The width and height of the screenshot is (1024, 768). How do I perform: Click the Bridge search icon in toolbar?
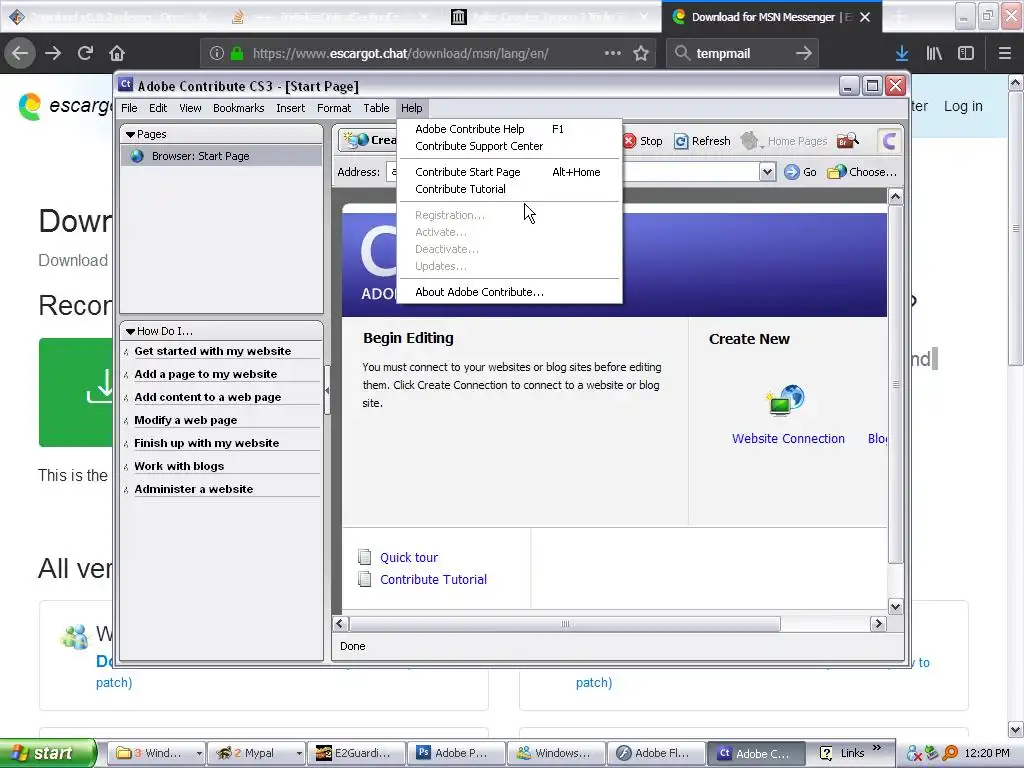click(848, 140)
